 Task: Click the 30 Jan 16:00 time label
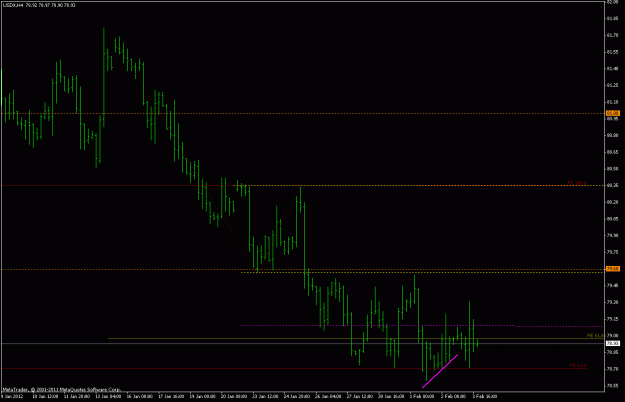(x=391, y=396)
